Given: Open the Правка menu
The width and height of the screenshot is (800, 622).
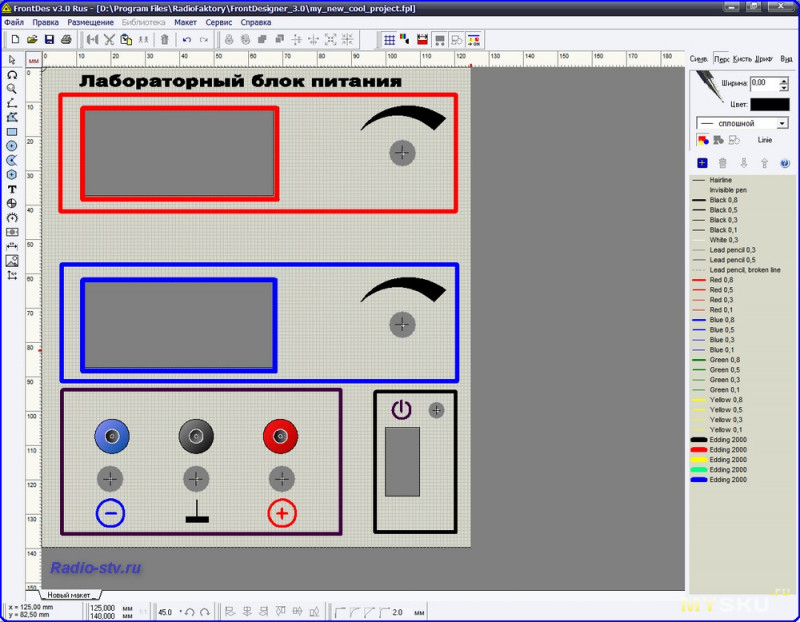Looking at the screenshot, I should coord(45,22).
